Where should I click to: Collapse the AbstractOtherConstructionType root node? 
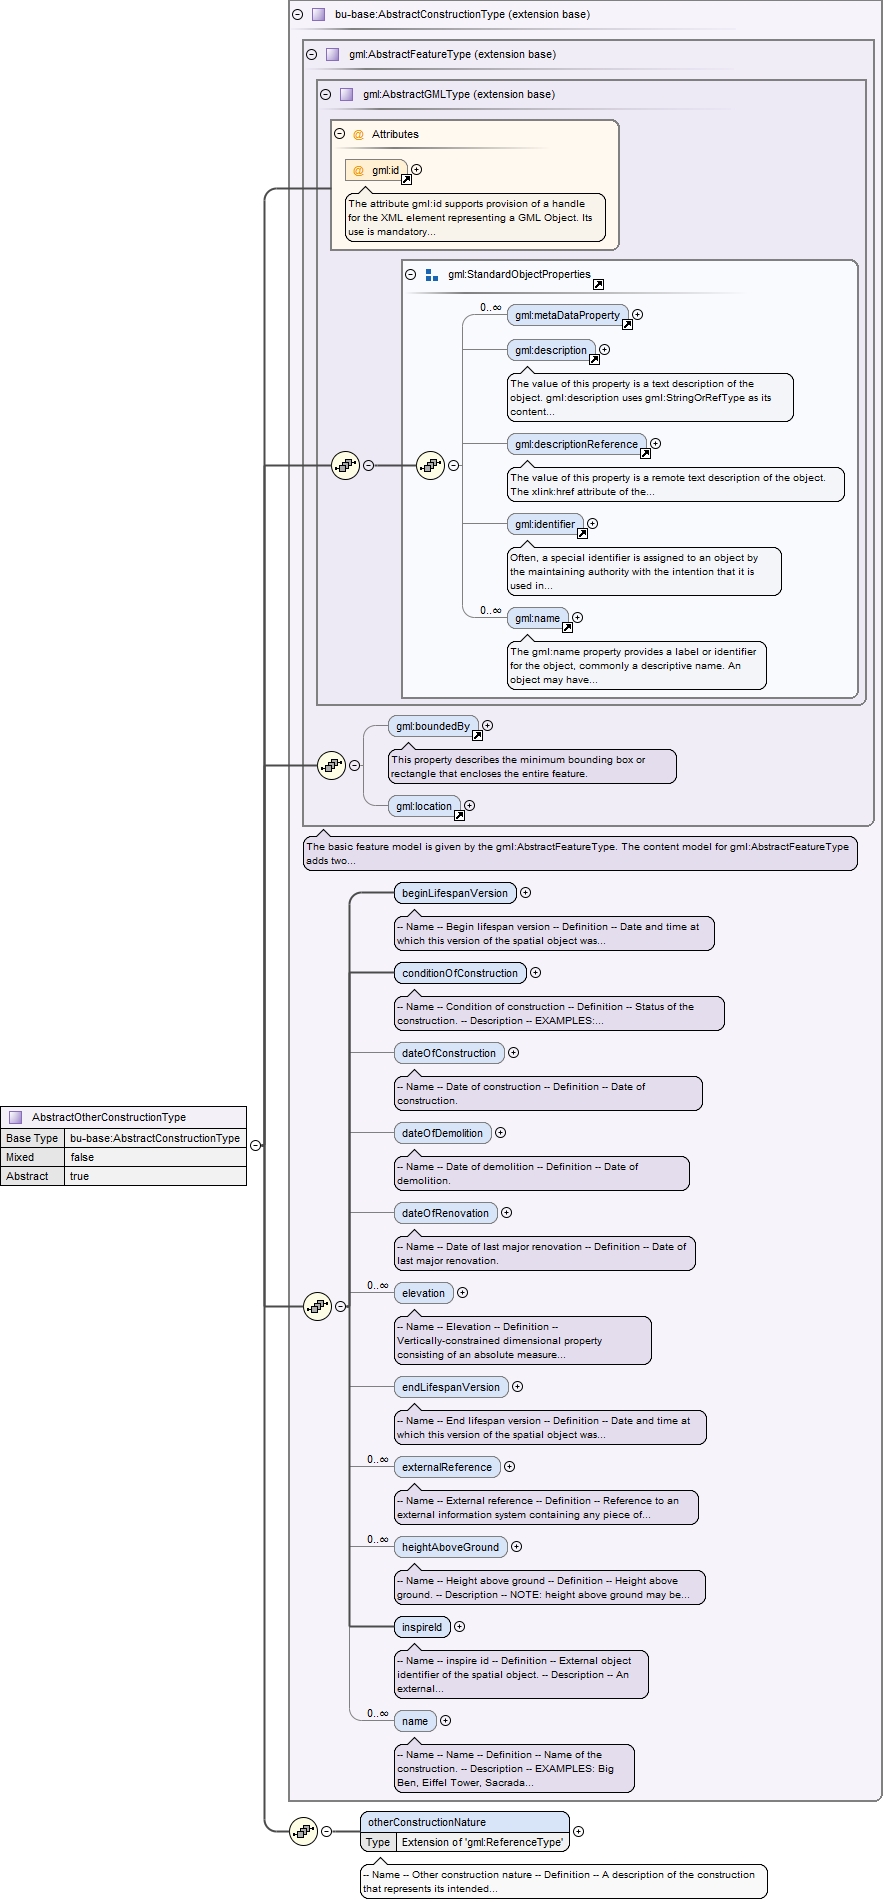click(255, 1146)
